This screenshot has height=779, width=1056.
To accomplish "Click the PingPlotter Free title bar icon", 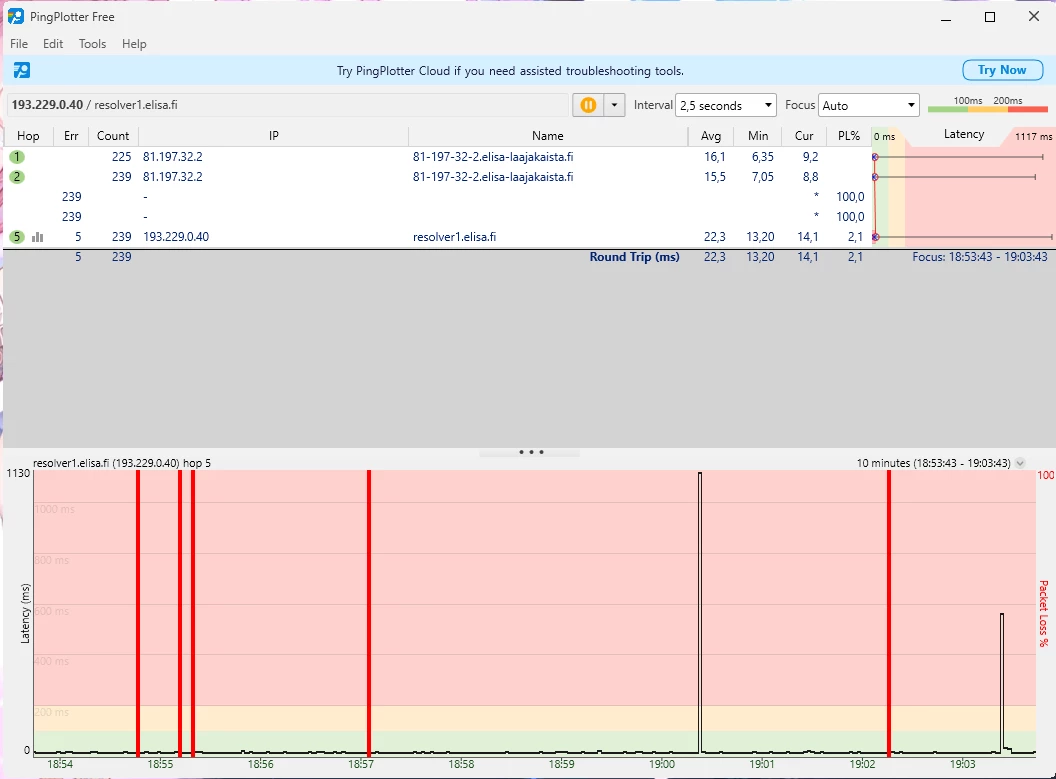I will click(15, 16).
